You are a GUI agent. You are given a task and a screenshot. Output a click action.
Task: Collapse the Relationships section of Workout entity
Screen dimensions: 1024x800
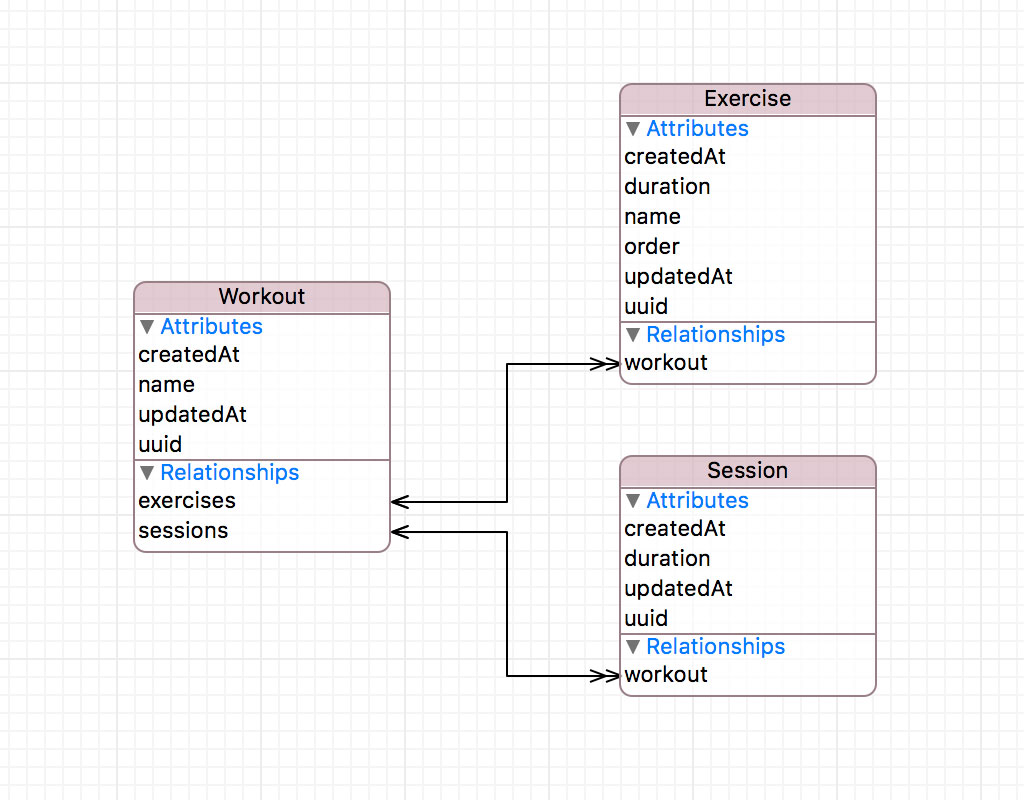pos(146,472)
